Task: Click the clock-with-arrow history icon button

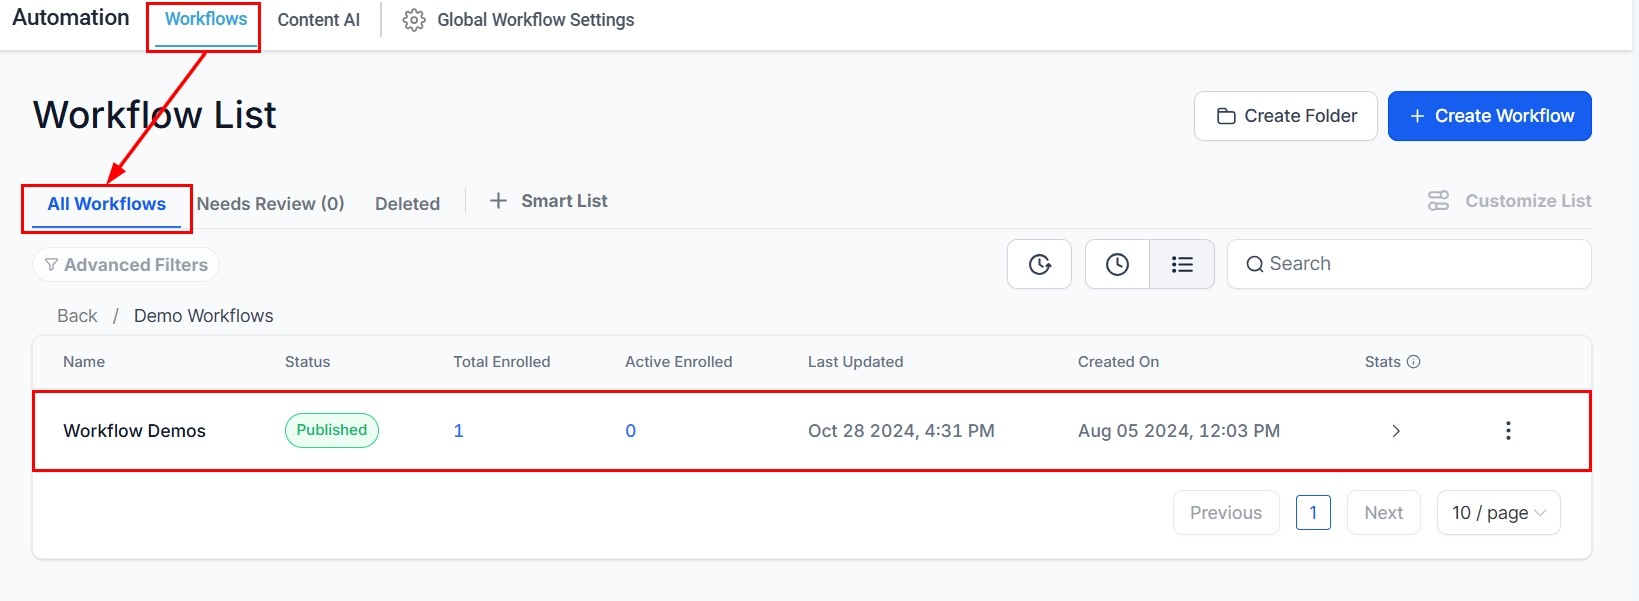Action: pyautogui.click(x=1039, y=264)
